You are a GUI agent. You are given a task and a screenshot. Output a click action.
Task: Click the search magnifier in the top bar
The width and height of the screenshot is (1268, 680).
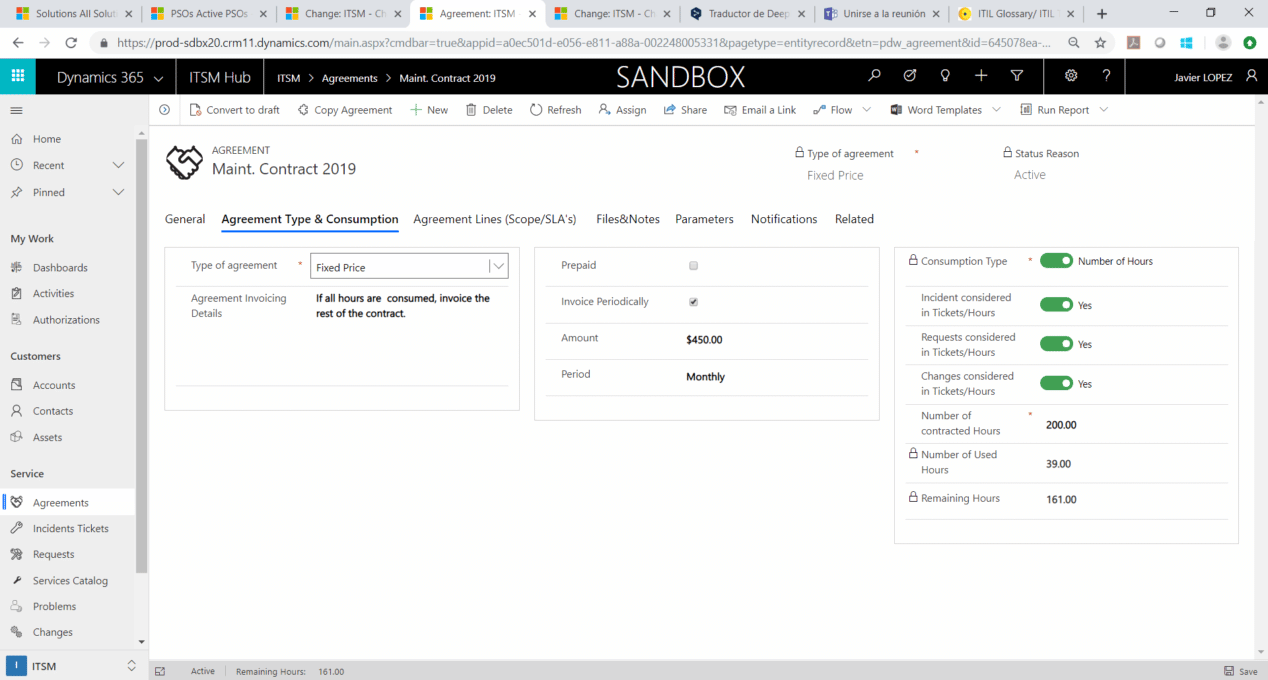tap(874, 76)
